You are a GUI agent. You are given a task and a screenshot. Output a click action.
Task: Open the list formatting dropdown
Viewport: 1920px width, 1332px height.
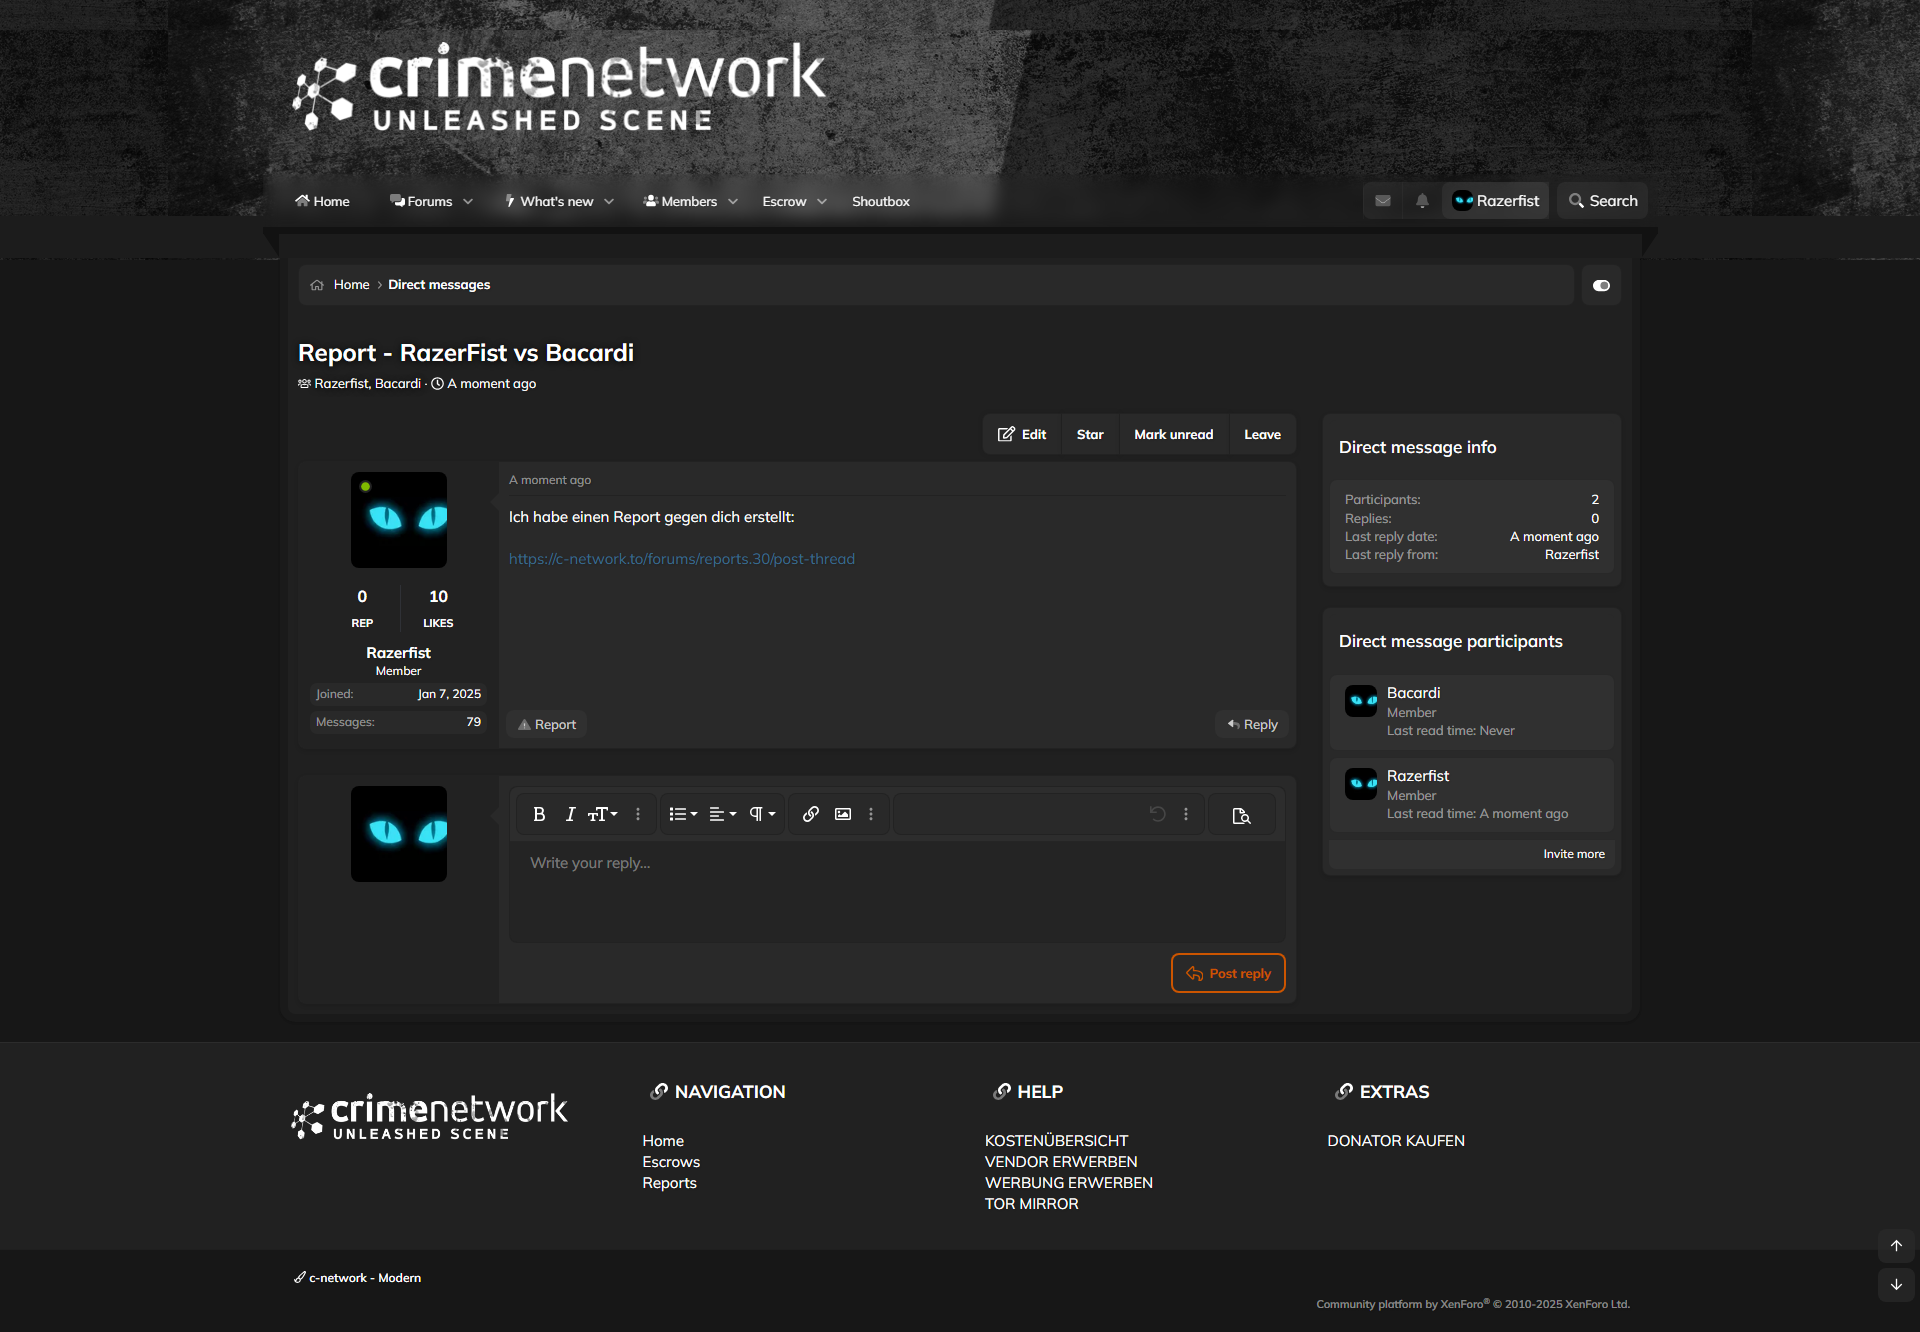683,814
